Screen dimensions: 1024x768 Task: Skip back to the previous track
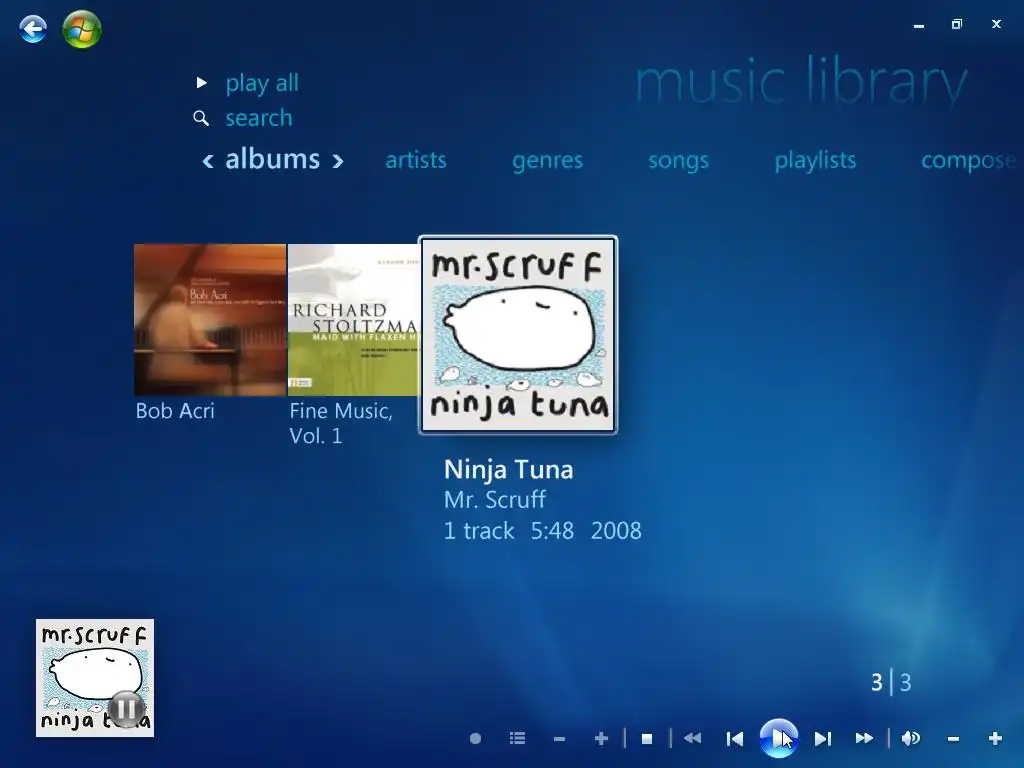(735, 739)
